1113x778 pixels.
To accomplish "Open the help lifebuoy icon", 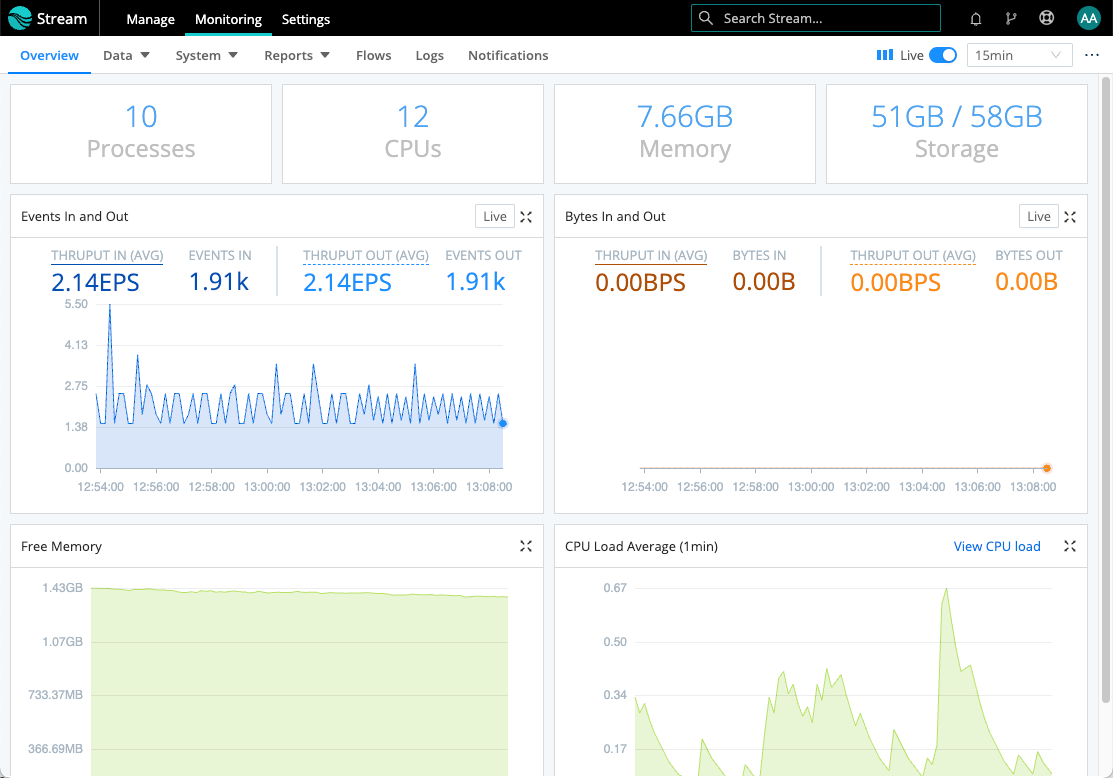I will [1047, 18].
